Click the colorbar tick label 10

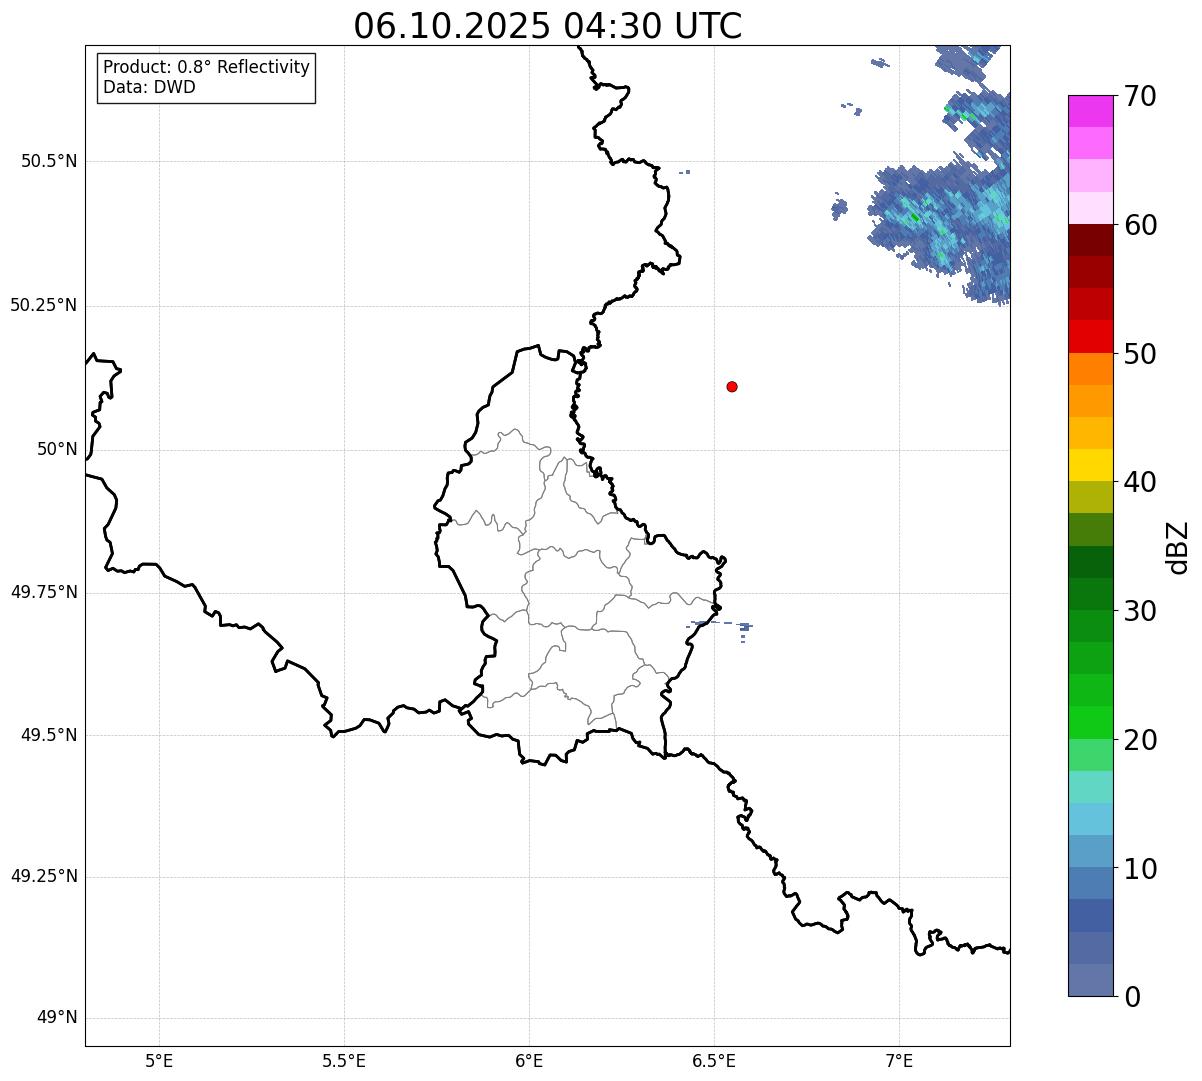1140,868
